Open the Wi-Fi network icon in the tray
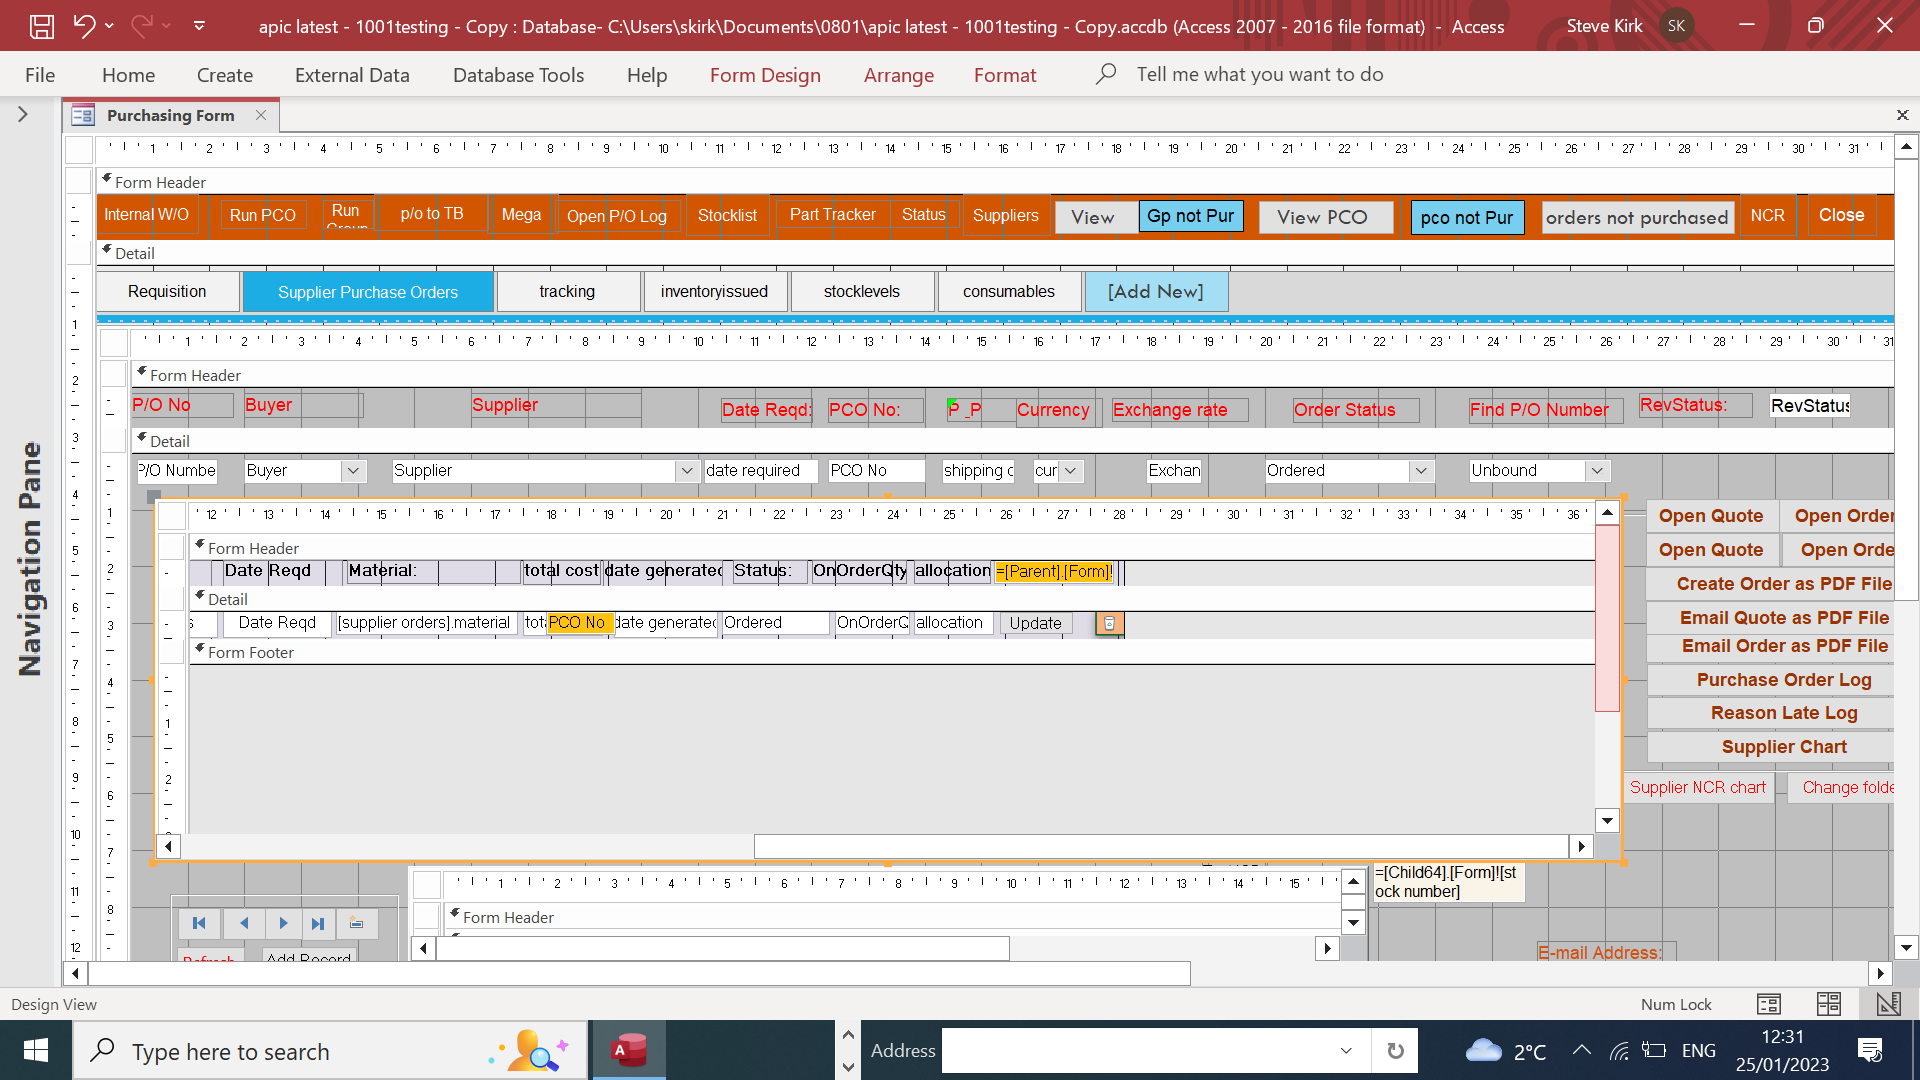 pyautogui.click(x=1619, y=1051)
